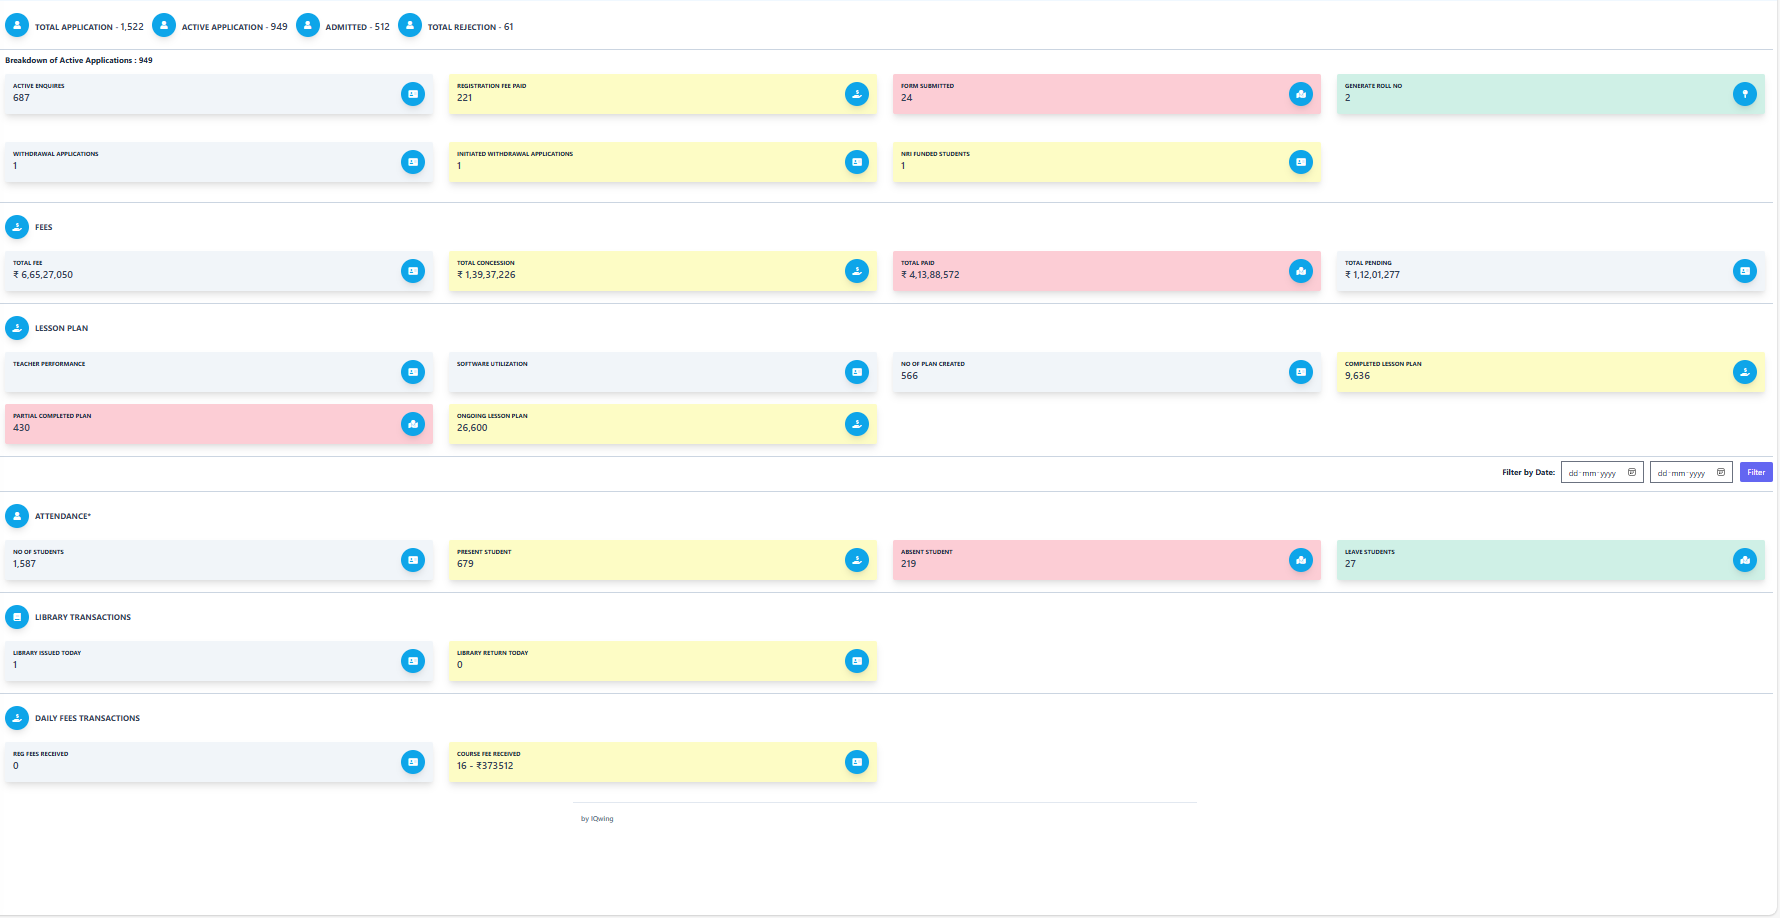The height and width of the screenshot is (918, 1780).
Task: Open the 'by IQwing' link
Action: [598, 818]
